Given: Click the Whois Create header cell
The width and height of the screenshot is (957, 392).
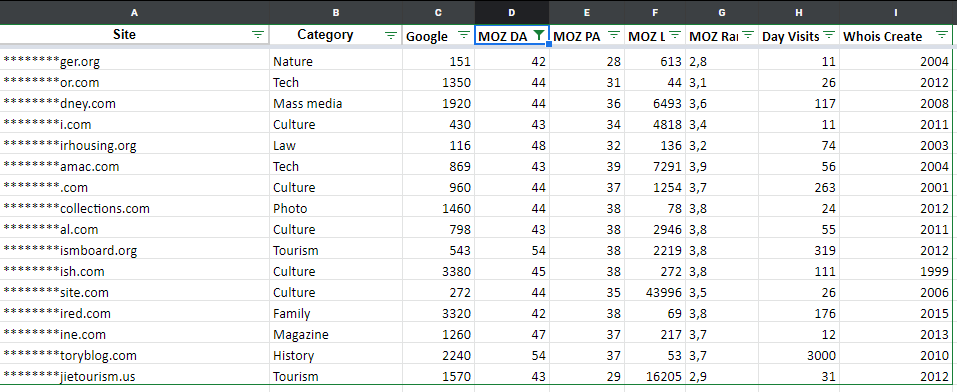Looking at the screenshot, I should [x=896, y=35].
